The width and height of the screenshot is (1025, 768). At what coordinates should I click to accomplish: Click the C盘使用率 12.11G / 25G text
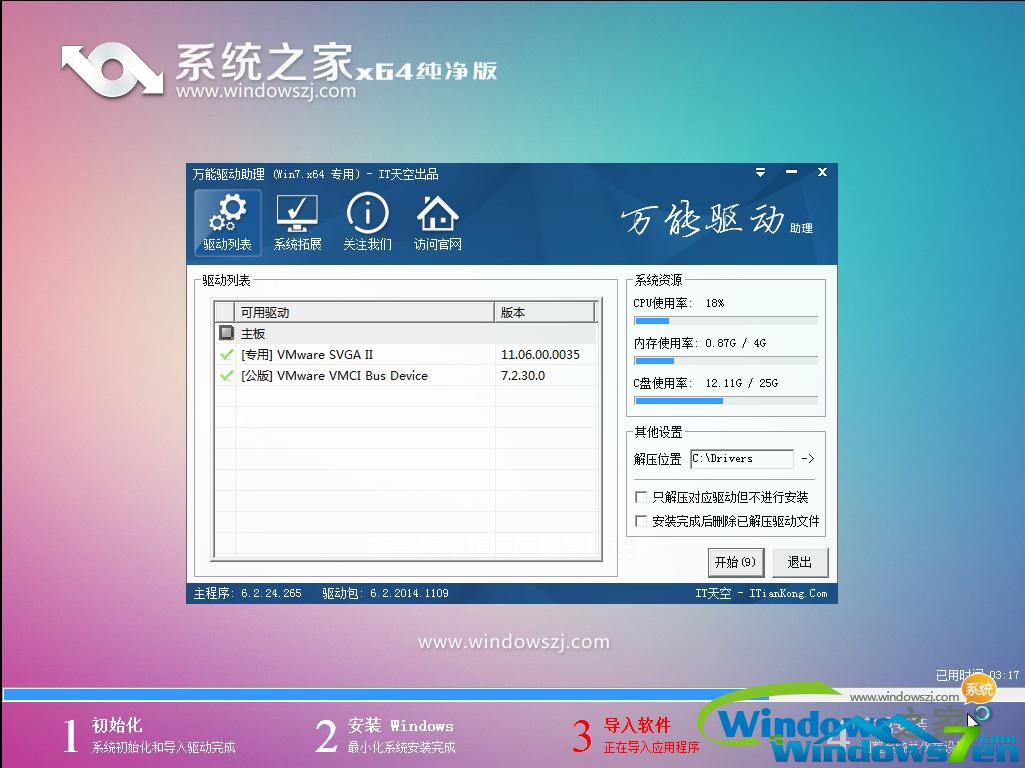point(705,383)
